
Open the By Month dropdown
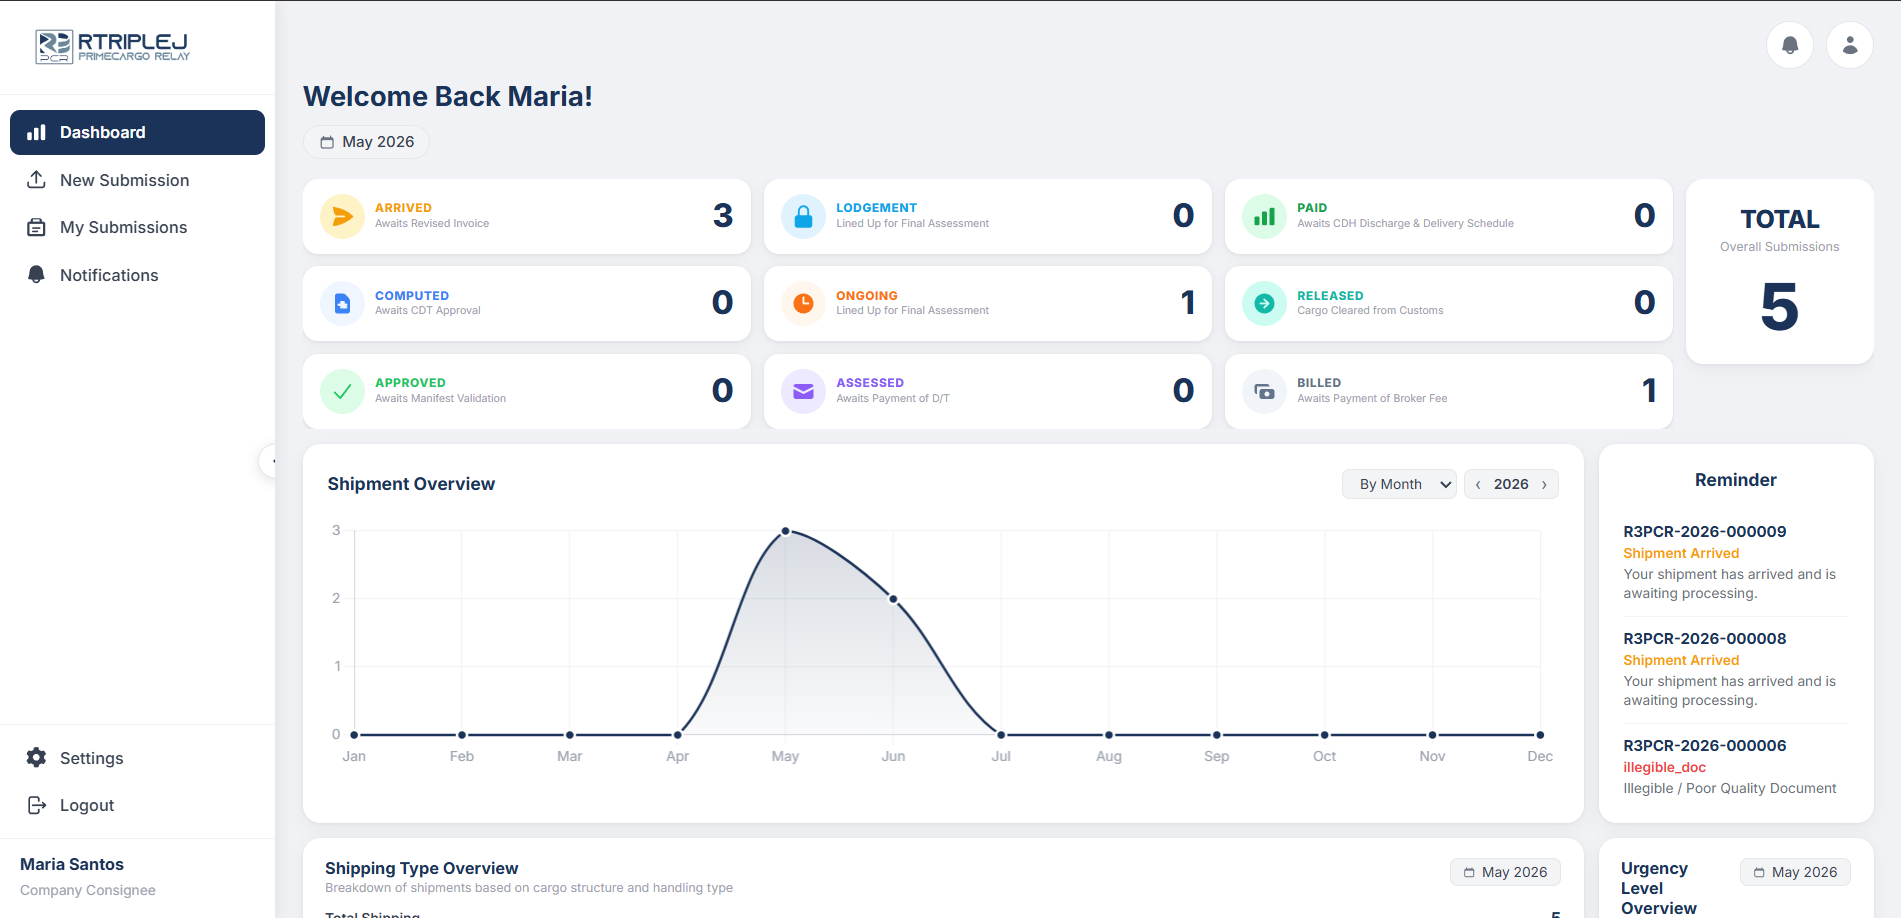tap(1399, 484)
